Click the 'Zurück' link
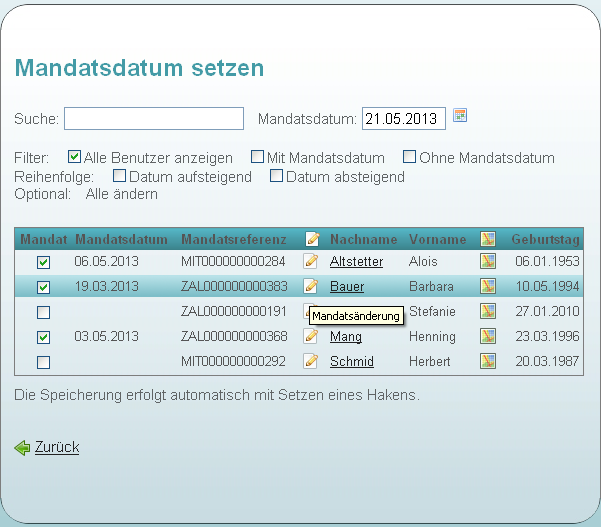 click(57, 447)
